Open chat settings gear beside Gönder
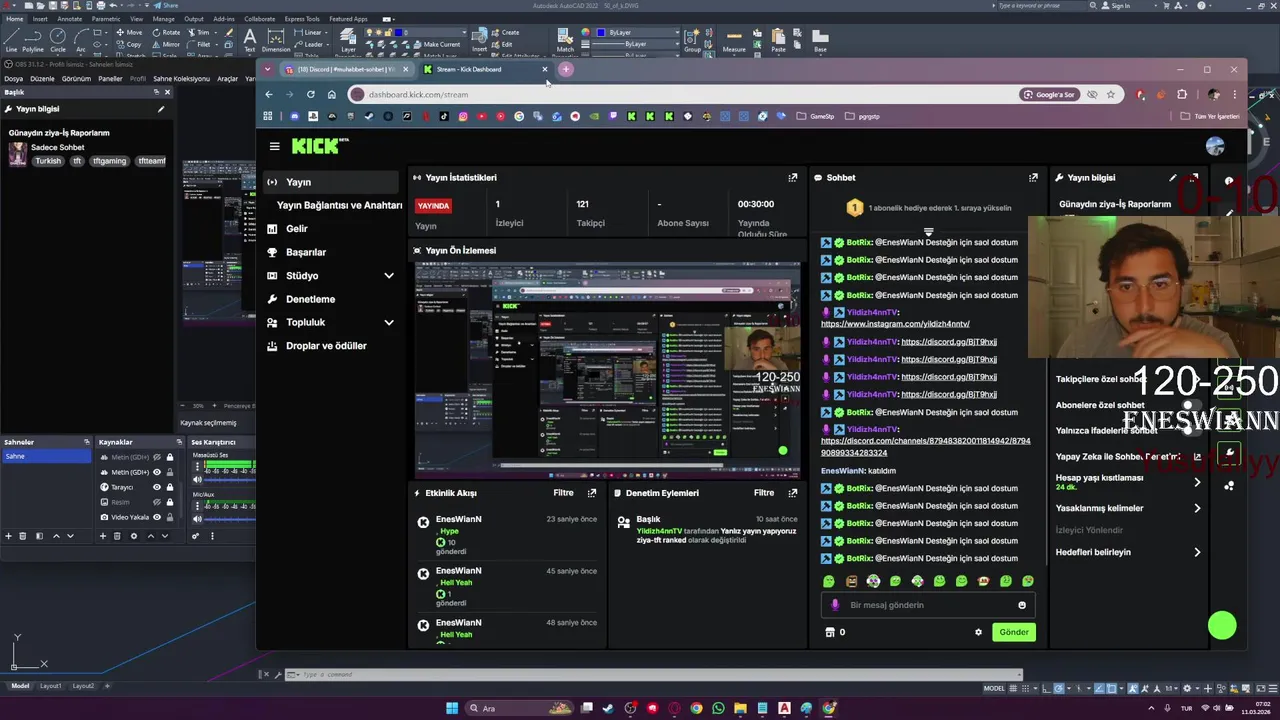Image resolution: width=1280 pixels, height=720 pixels. tap(978, 632)
